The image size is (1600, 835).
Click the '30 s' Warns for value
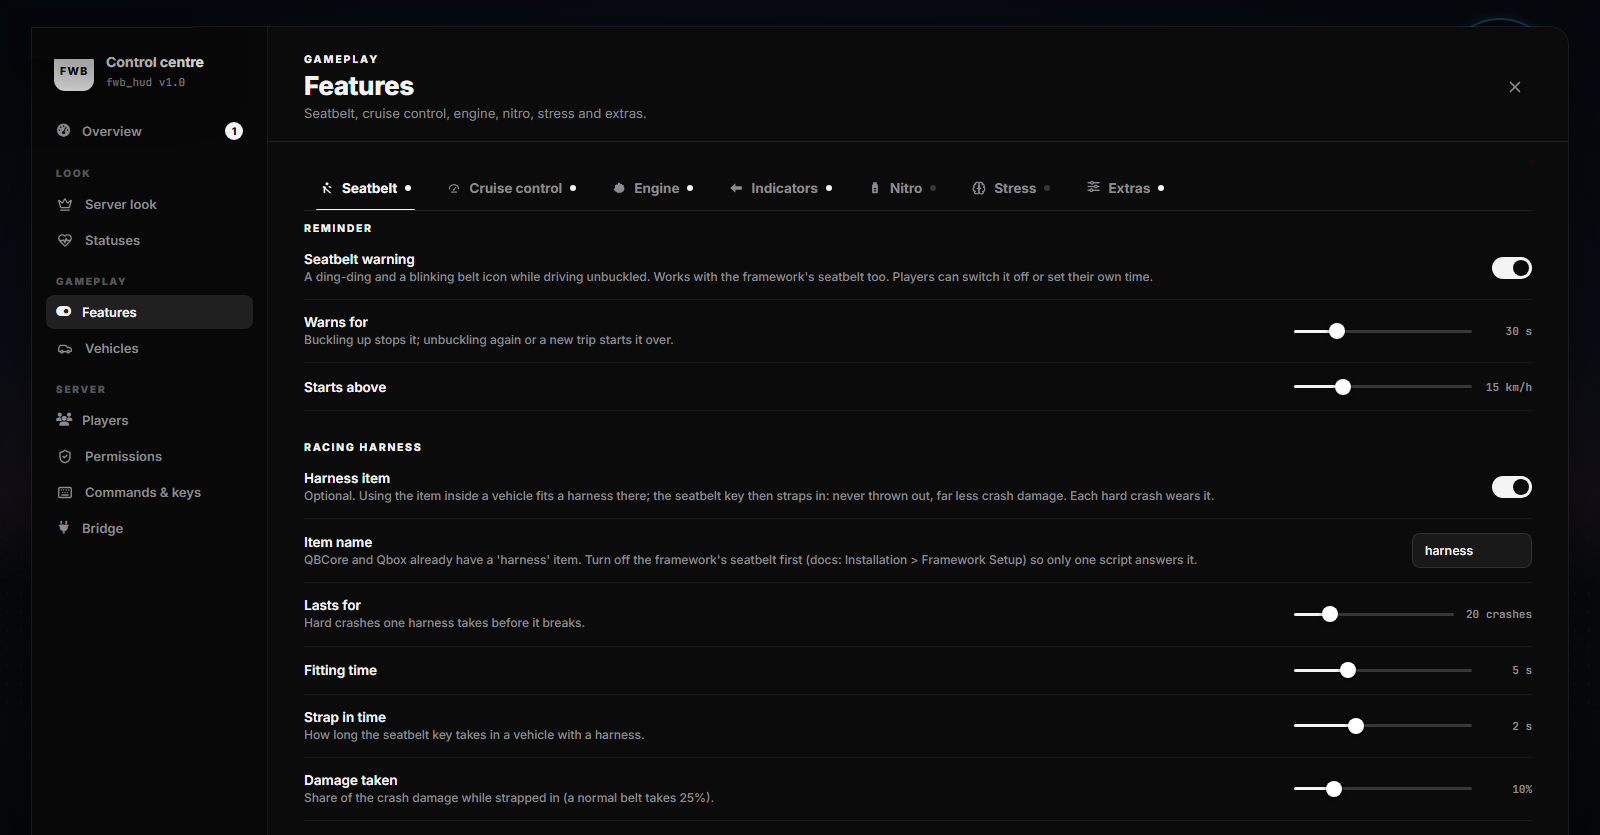(1518, 332)
